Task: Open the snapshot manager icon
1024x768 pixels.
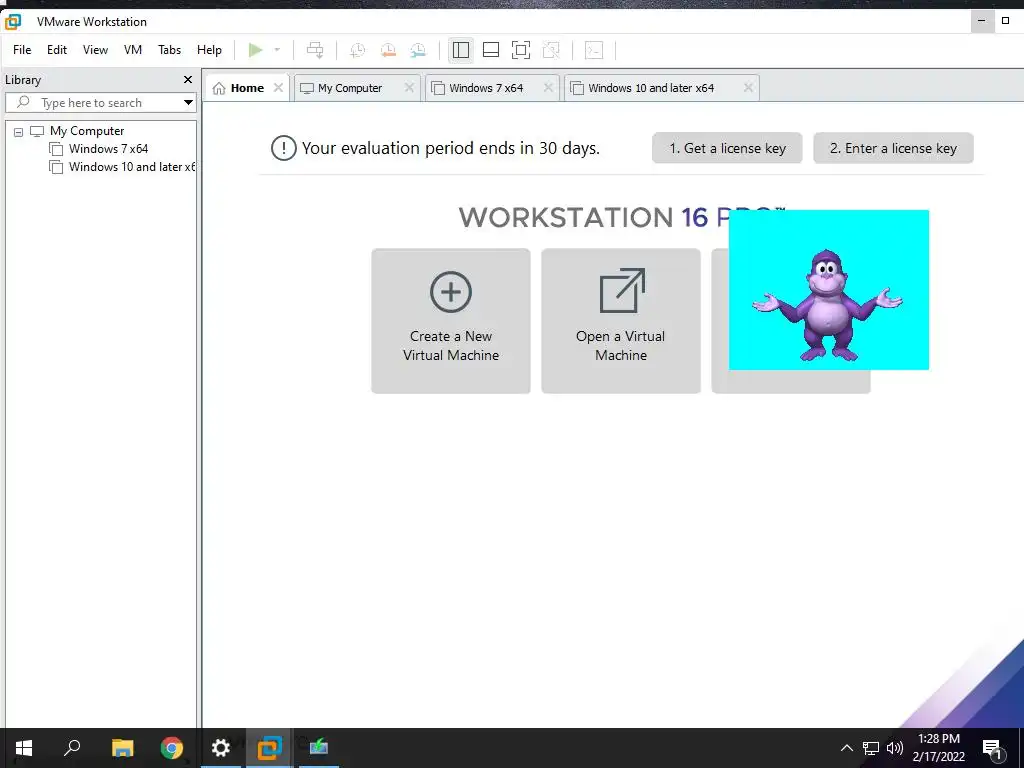Action: coord(418,50)
